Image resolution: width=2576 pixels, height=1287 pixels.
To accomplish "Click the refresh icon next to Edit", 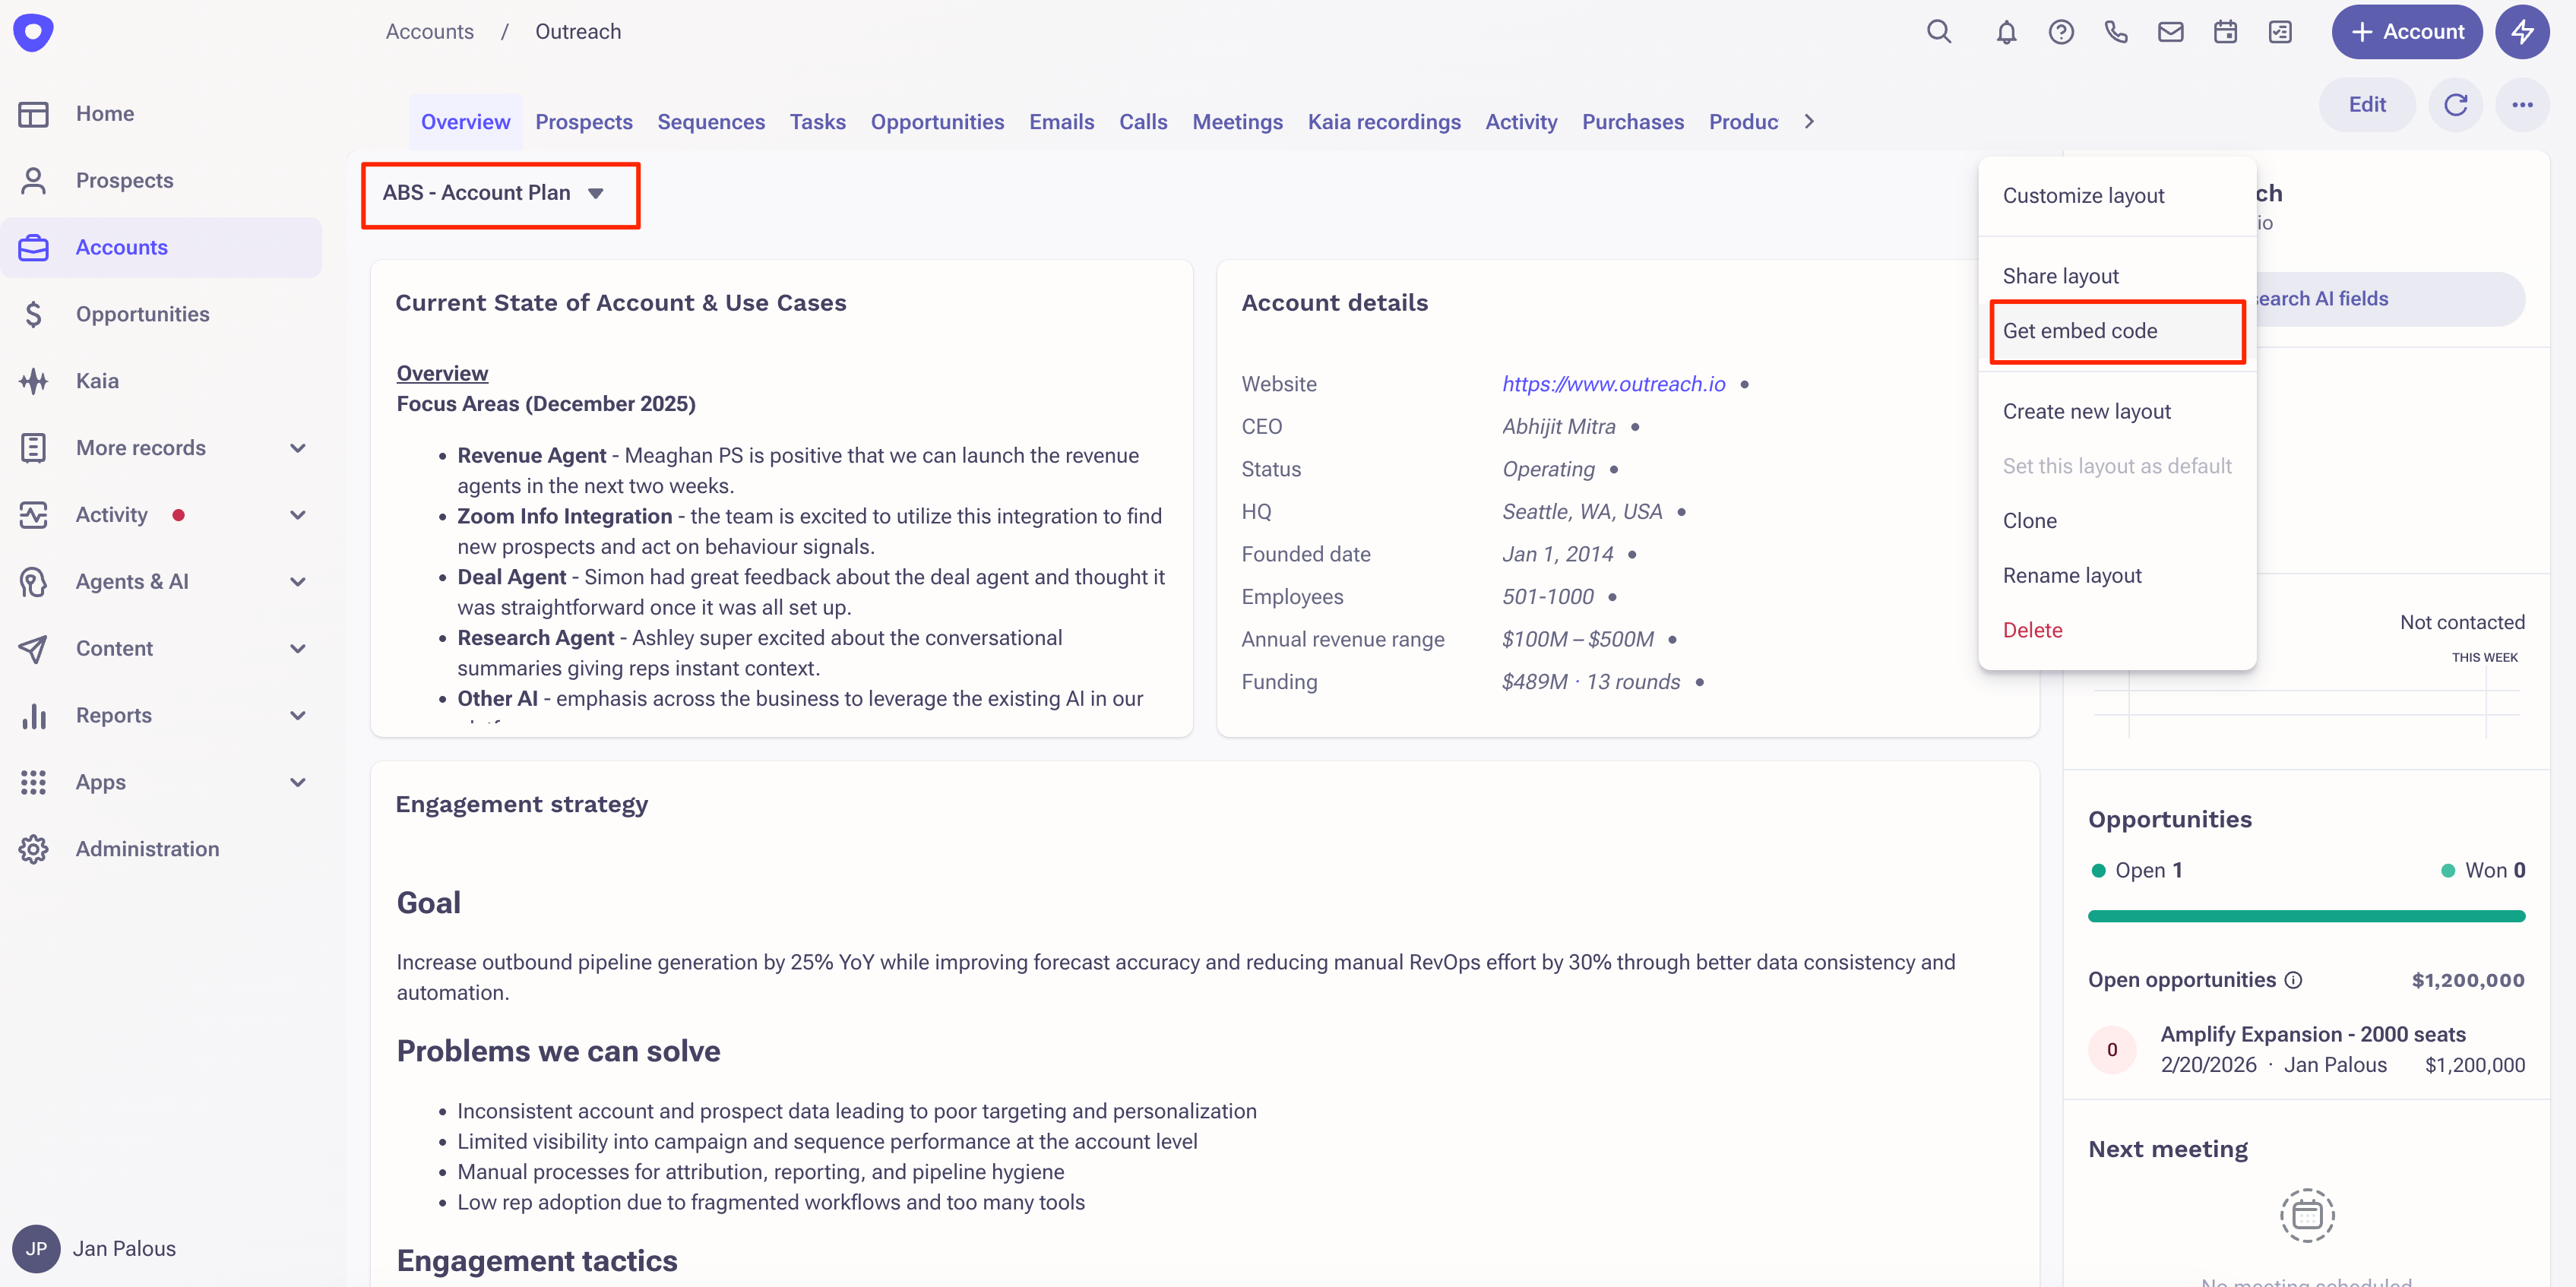I will pyautogui.click(x=2456, y=105).
